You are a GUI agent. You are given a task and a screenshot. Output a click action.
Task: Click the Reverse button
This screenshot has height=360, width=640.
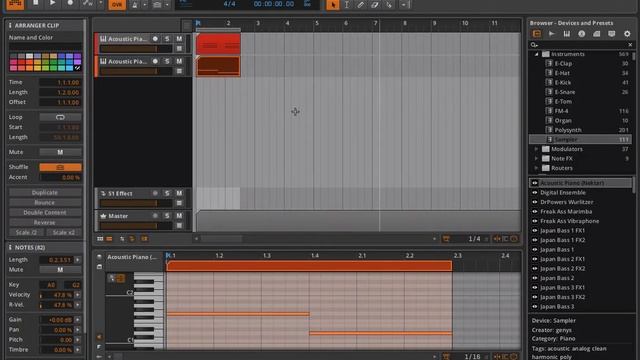45,222
